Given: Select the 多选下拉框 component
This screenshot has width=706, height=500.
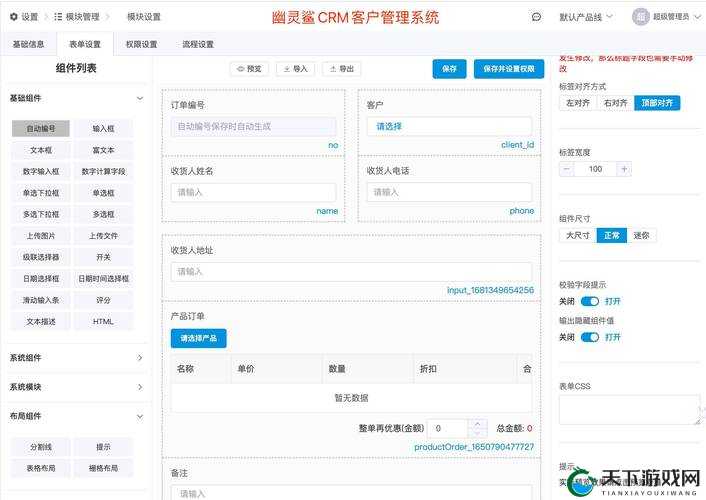Looking at the screenshot, I should (x=41, y=214).
